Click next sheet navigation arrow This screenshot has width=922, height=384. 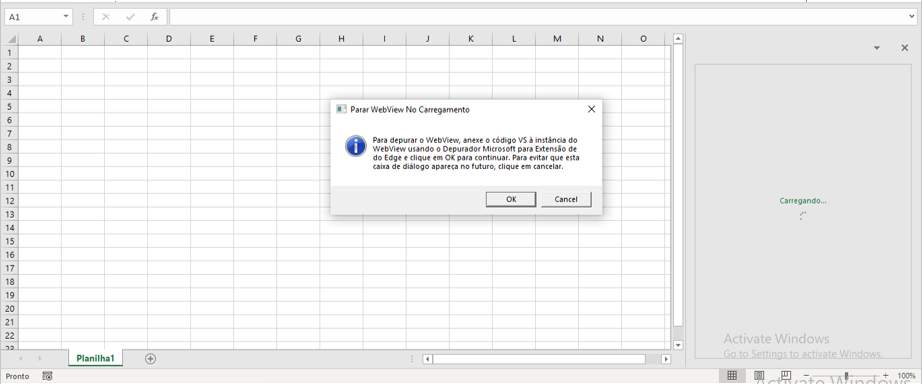40,358
